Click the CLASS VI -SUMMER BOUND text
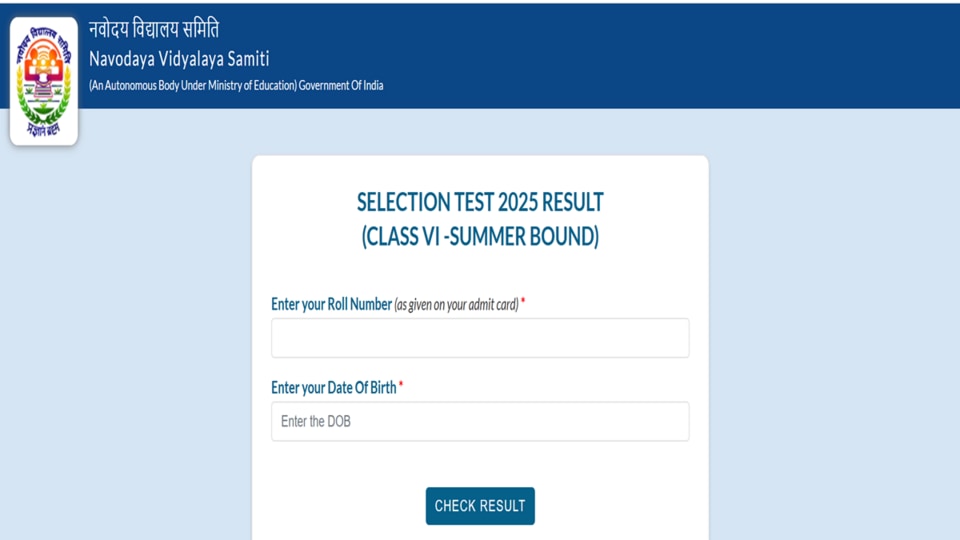The image size is (960, 540). pos(480,236)
